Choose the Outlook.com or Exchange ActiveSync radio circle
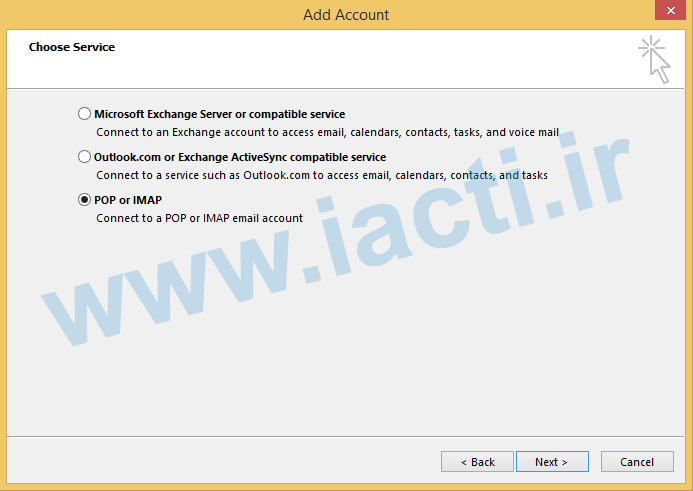The height and width of the screenshot is (491, 693). pos(84,156)
